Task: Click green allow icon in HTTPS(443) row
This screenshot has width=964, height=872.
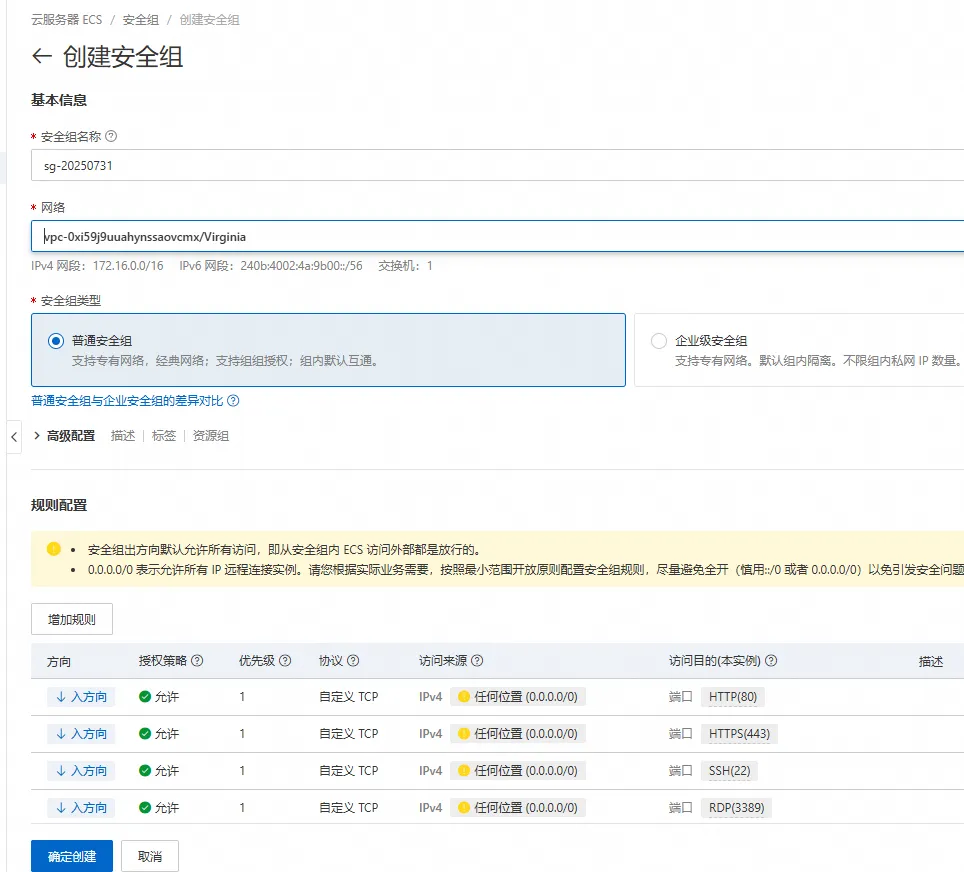Action: [145, 734]
